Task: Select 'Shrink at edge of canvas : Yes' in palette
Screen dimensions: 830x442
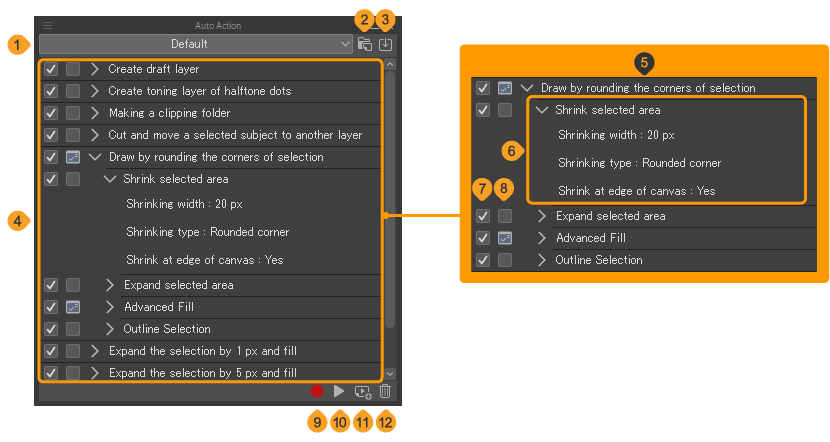Action: (x=205, y=260)
